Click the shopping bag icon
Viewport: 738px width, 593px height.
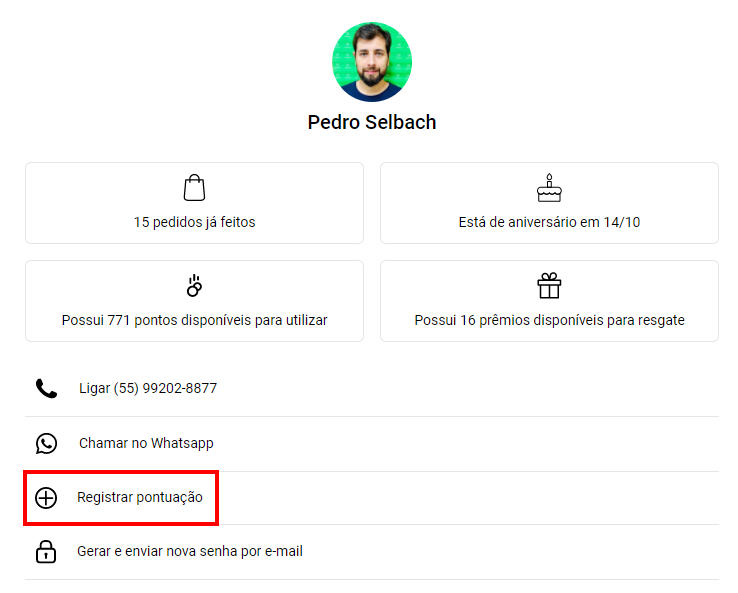click(194, 188)
